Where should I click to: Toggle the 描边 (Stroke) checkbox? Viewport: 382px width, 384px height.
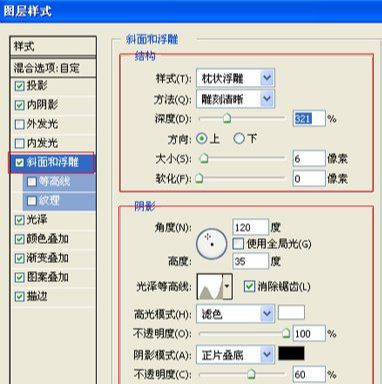[x=20, y=296]
